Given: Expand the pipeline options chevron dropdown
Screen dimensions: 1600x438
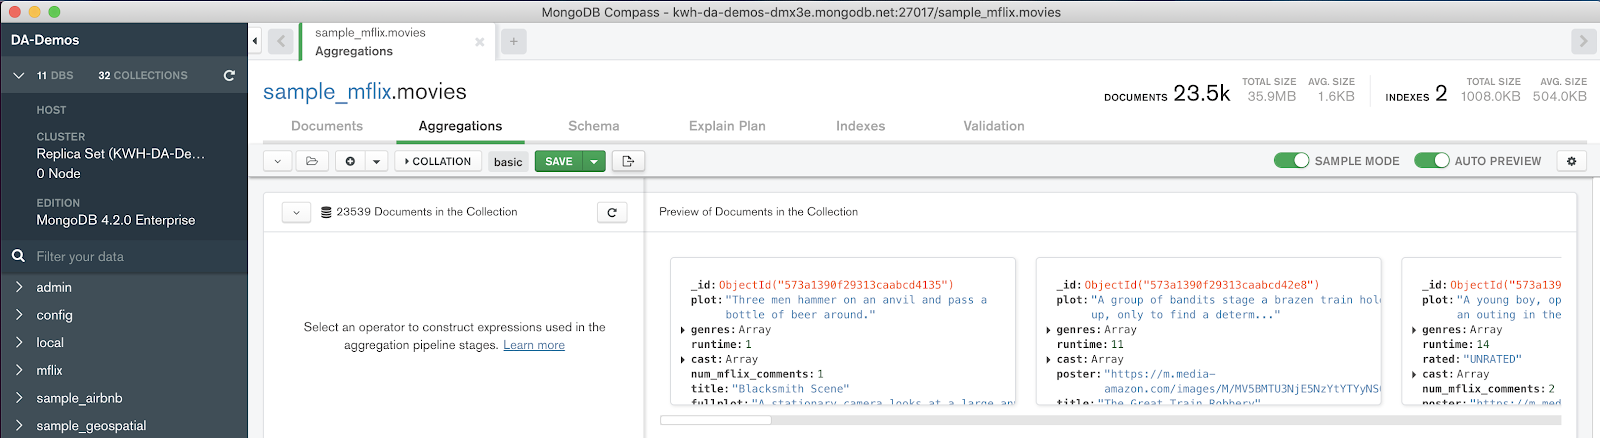Looking at the screenshot, I should tap(278, 161).
